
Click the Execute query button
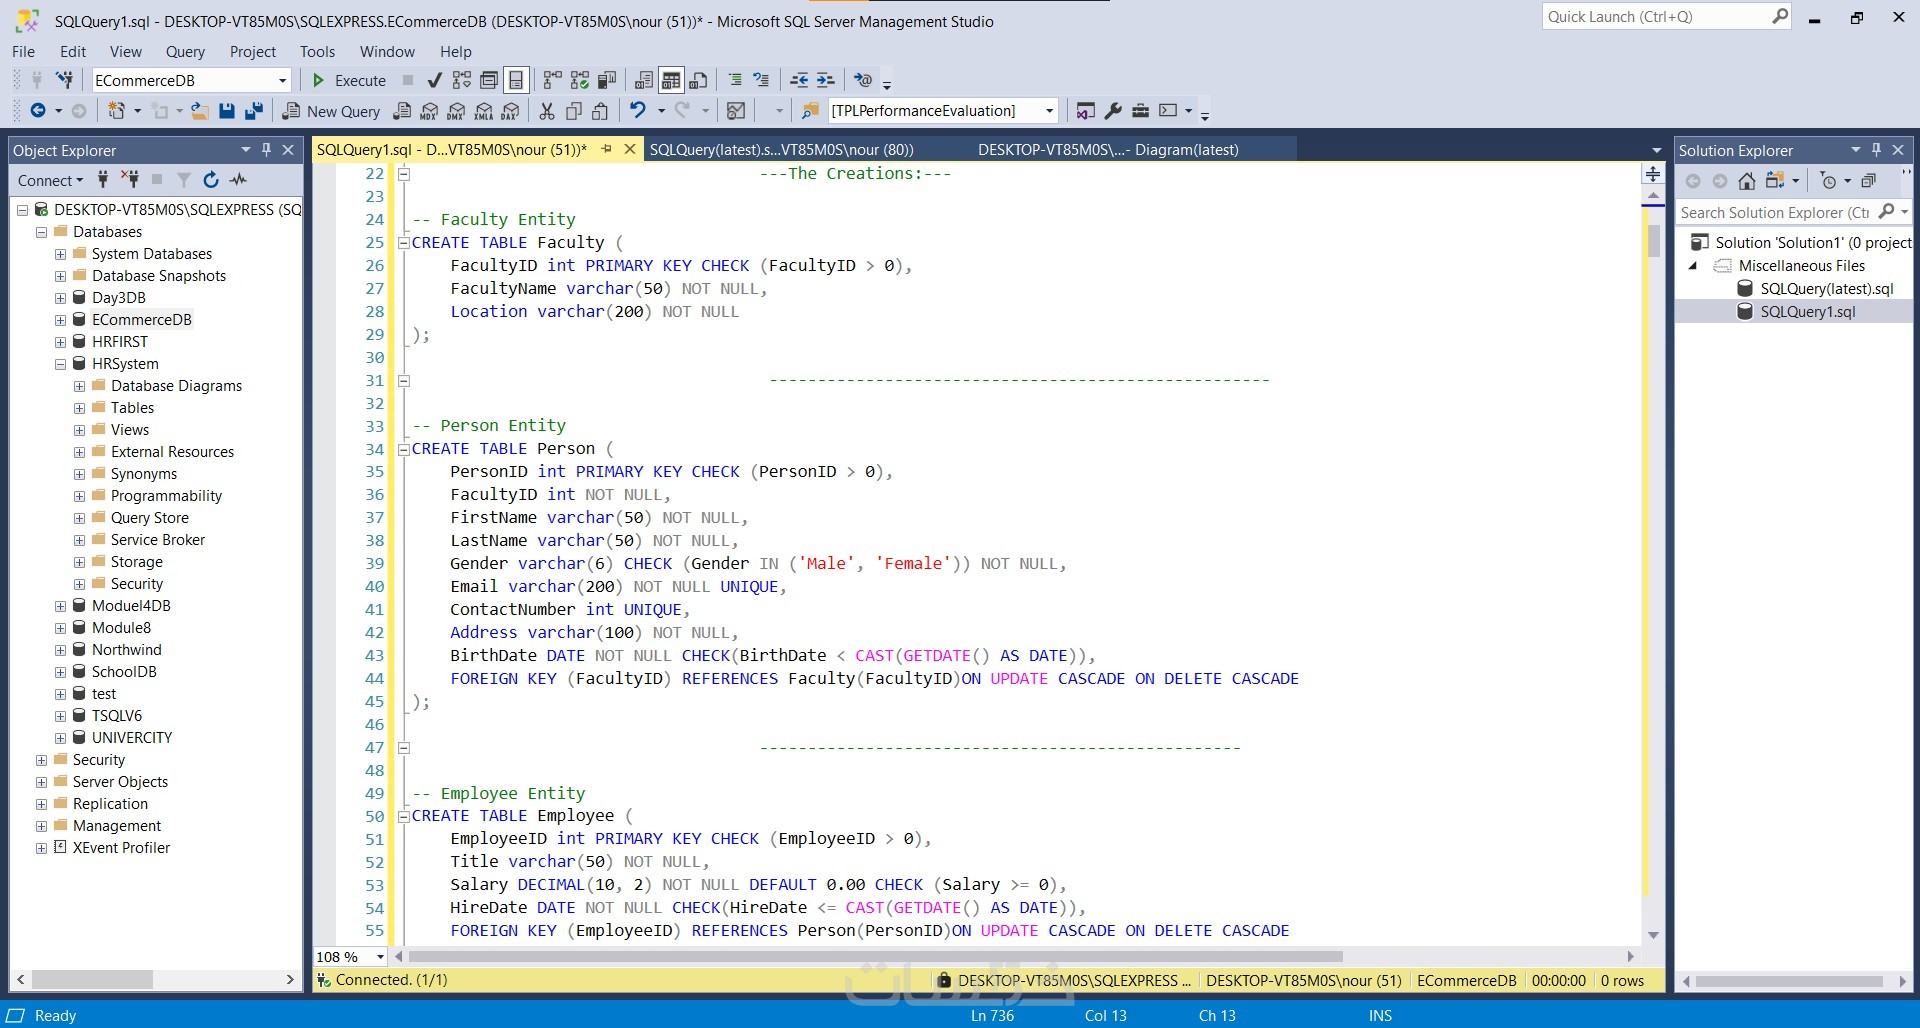(349, 80)
